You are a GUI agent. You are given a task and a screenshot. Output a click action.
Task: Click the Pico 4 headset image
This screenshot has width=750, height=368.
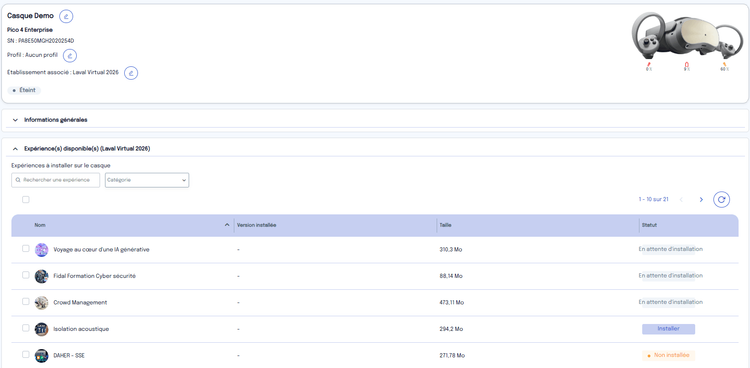click(x=687, y=36)
